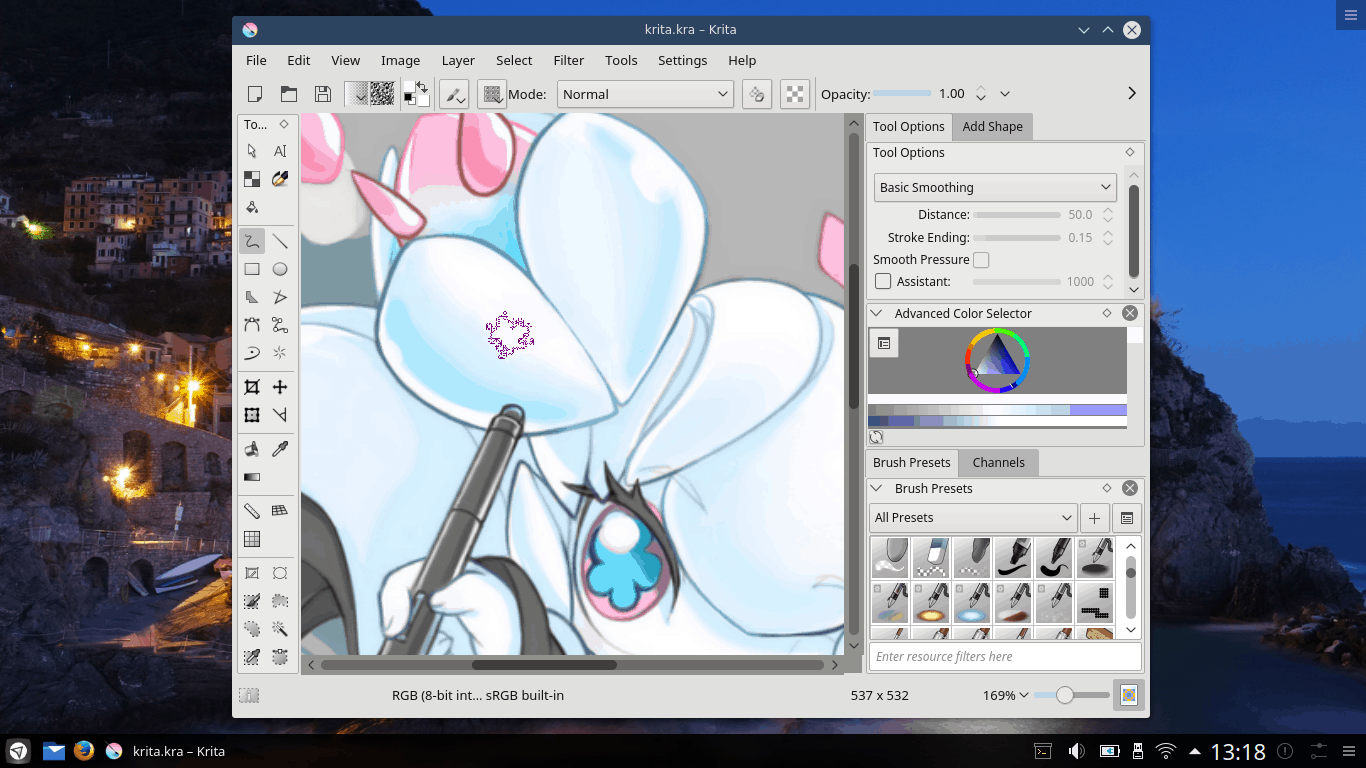Collapse the Brush Presets panel chevron

pyautogui.click(x=877, y=488)
